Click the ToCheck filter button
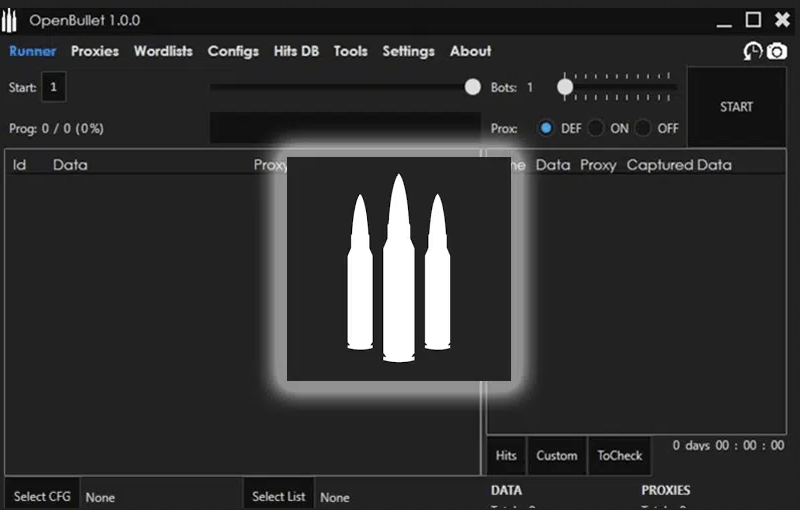 [619, 455]
